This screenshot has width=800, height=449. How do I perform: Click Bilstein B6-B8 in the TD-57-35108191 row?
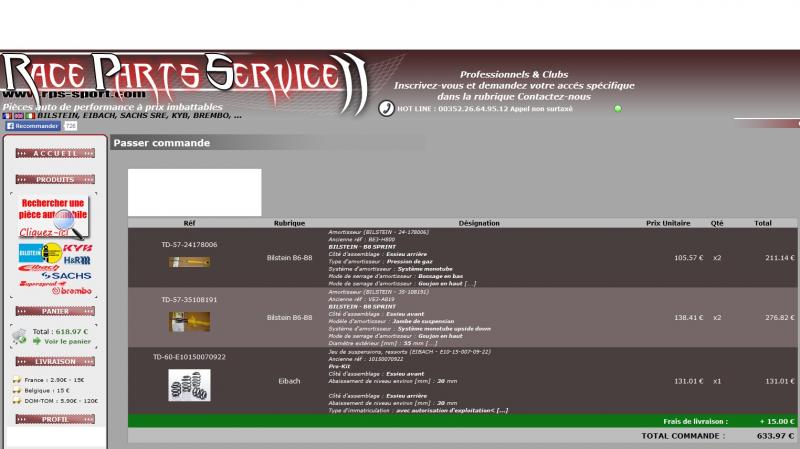pos(289,318)
